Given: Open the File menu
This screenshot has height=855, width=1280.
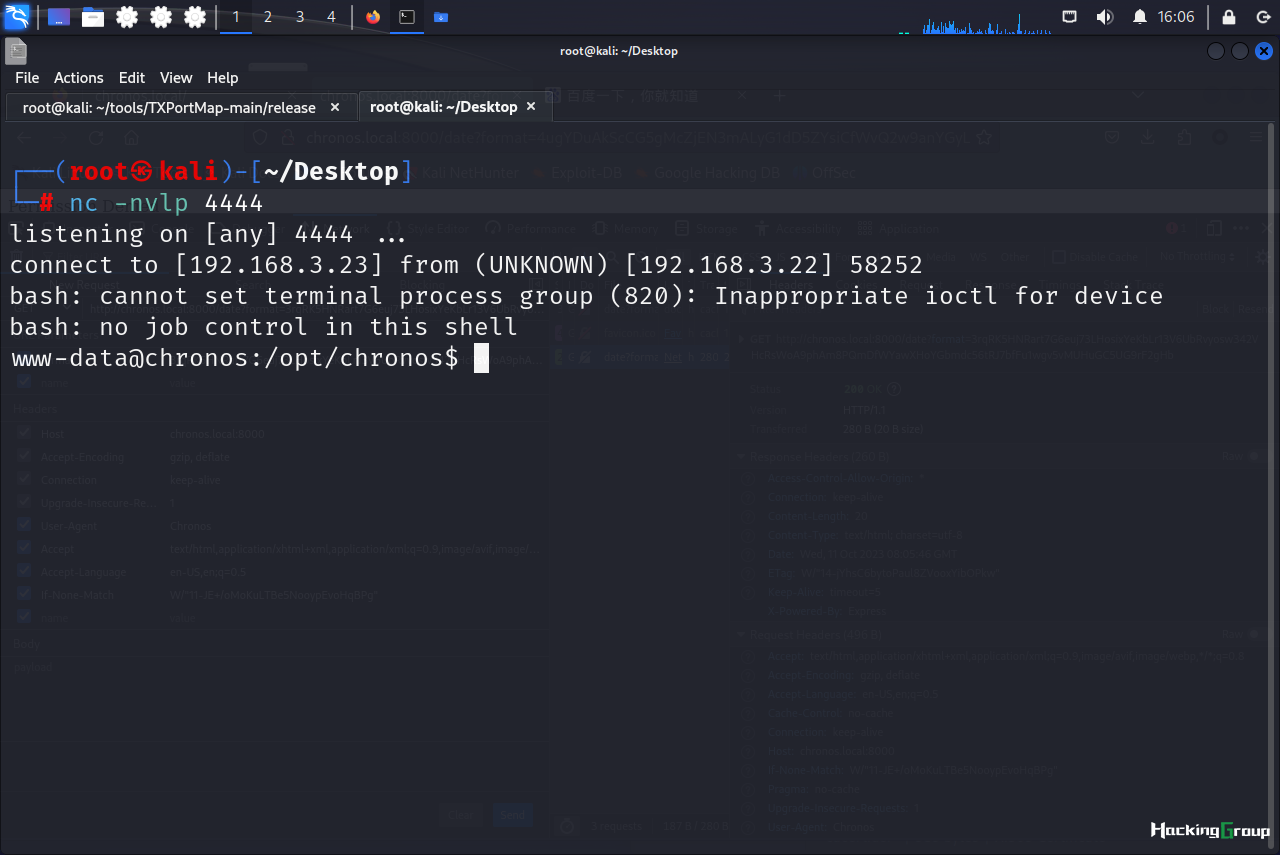Looking at the screenshot, I should pyautogui.click(x=27, y=77).
